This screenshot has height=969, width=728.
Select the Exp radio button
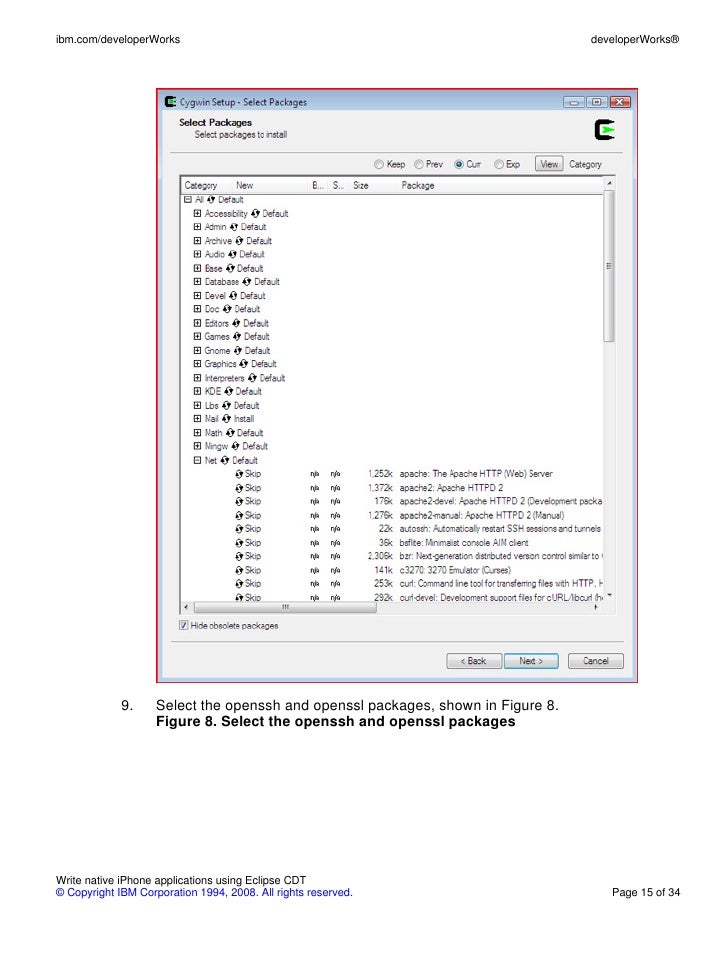coord(499,164)
